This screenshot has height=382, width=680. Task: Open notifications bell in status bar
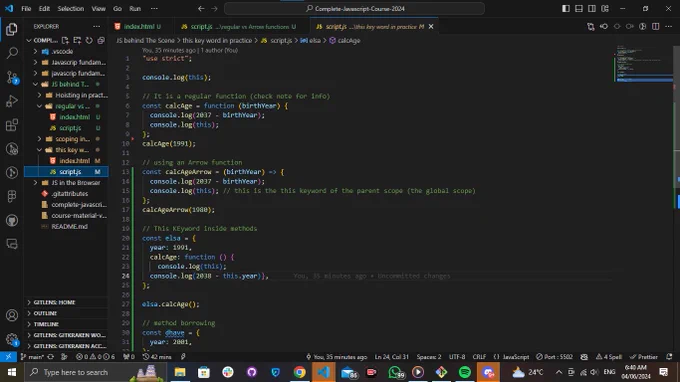(669, 357)
